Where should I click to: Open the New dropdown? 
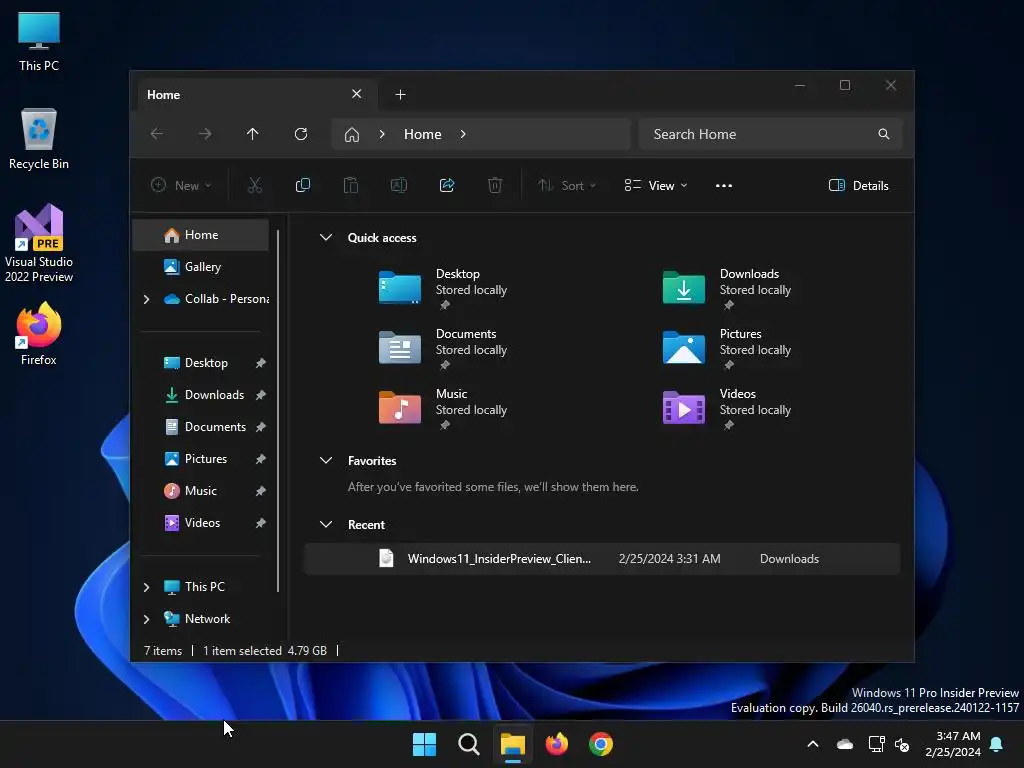coord(181,185)
